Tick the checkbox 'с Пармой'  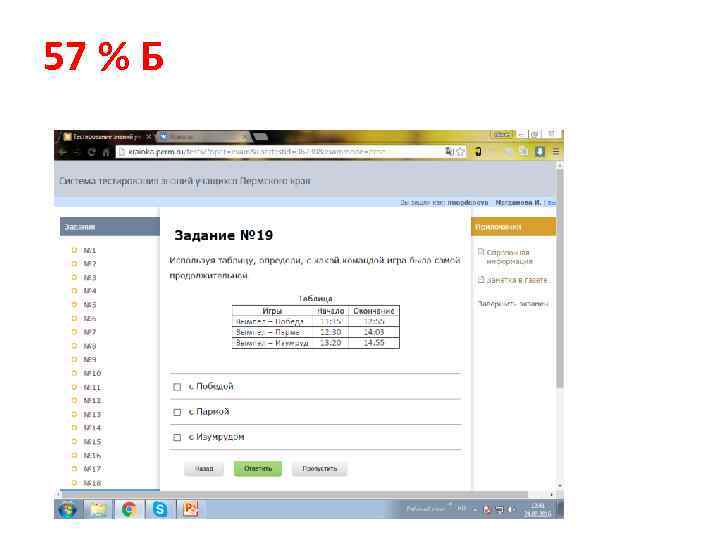pyautogui.click(x=177, y=412)
